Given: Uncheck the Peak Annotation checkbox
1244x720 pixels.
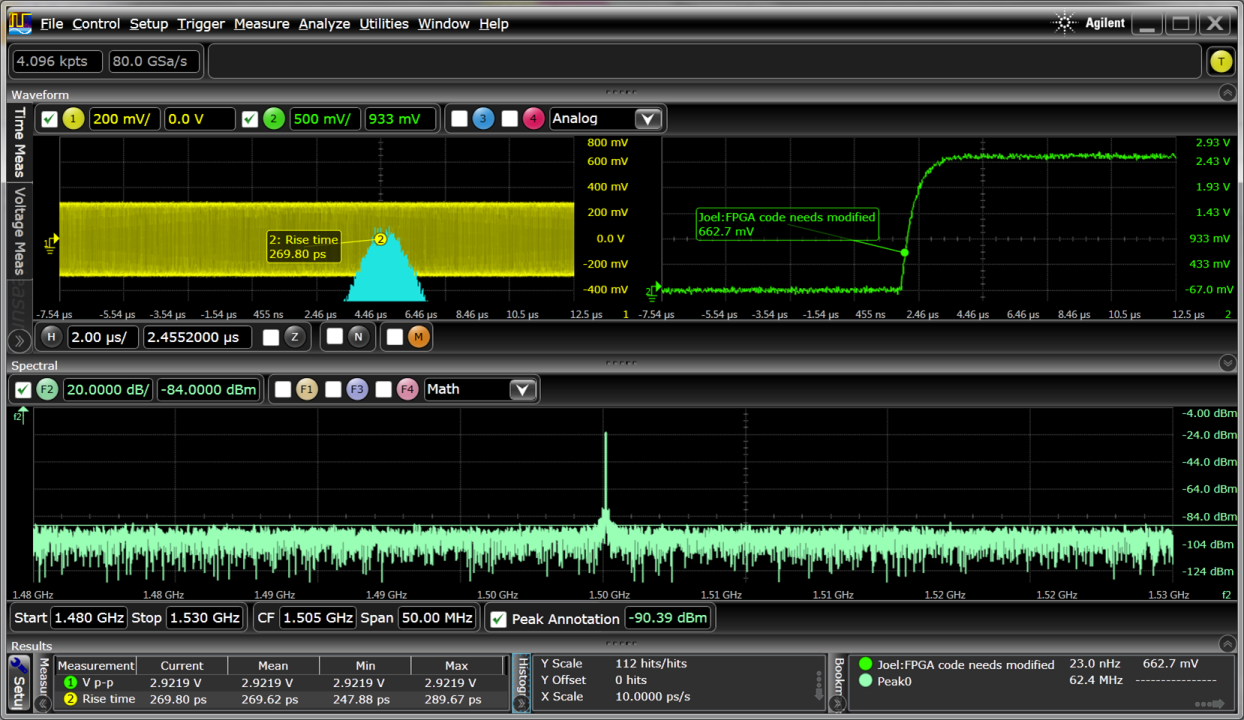Looking at the screenshot, I should pyautogui.click(x=498, y=619).
